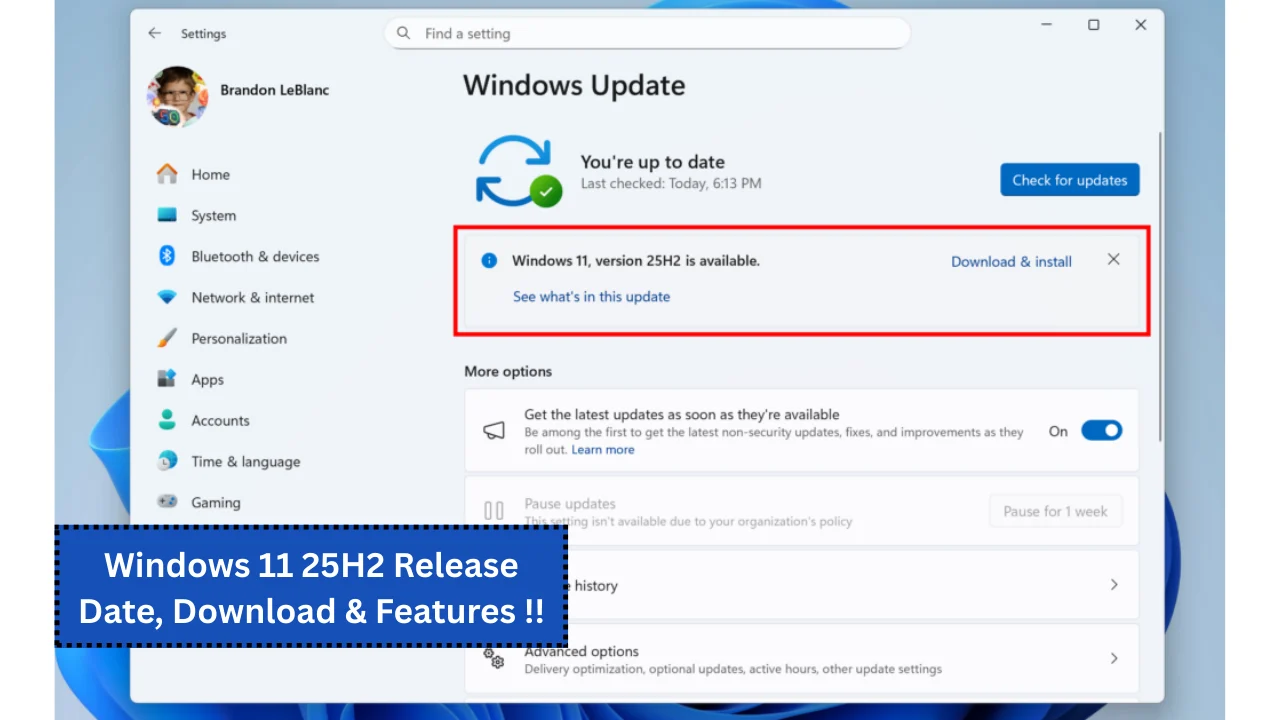Click the Find a setting search field
Image resolution: width=1280 pixels, height=720 pixels.
click(x=647, y=33)
